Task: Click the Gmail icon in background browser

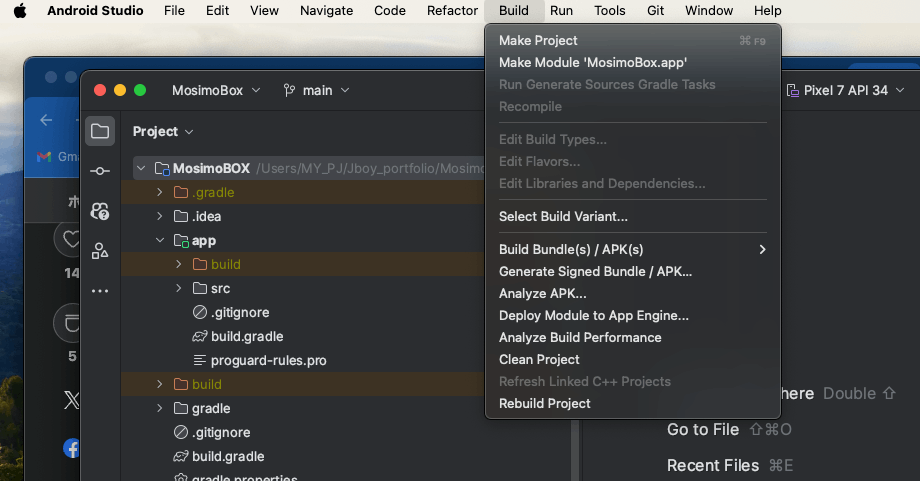Action: (x=43, y=157)
